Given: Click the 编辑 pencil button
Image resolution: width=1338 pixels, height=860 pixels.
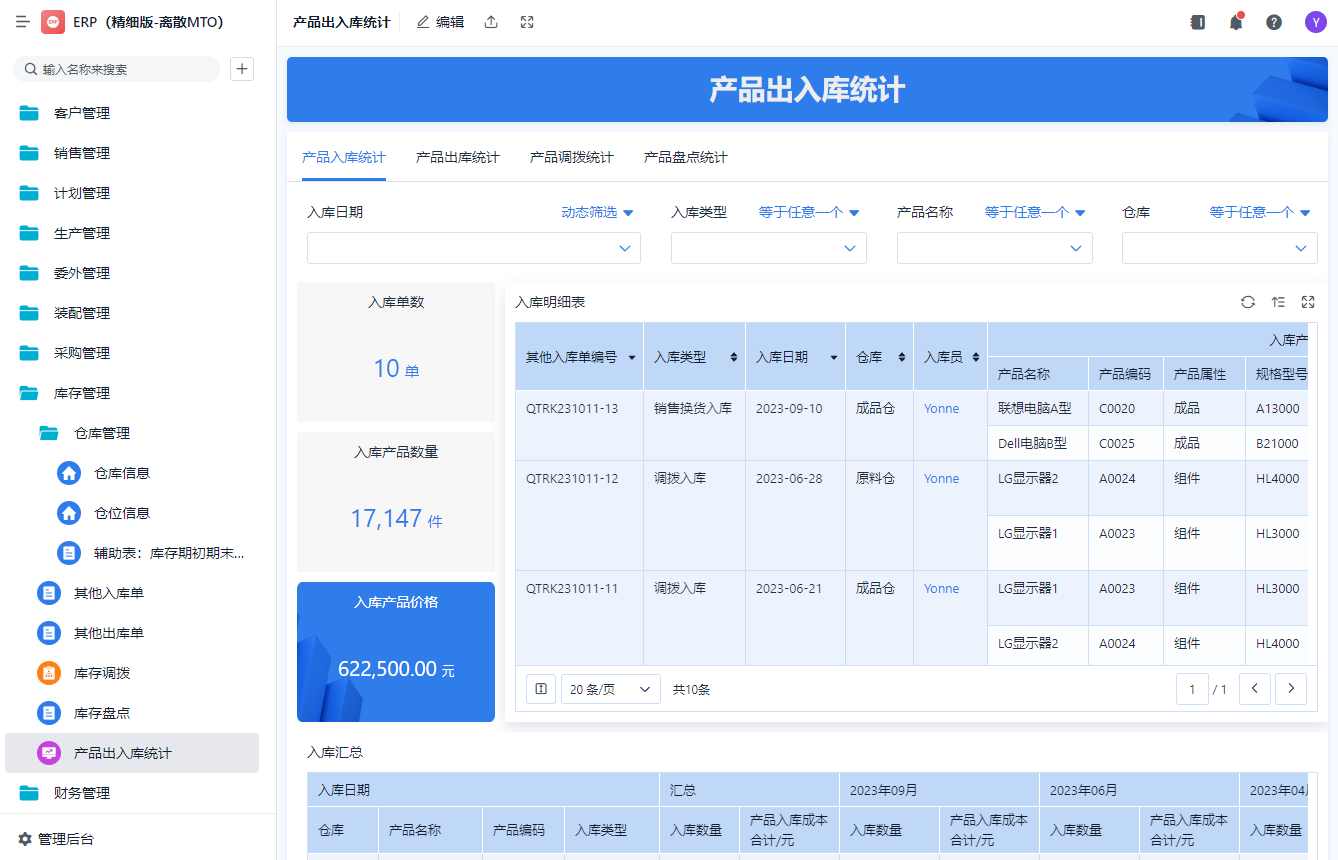Looking at the screenshot, I should (440, 22).
